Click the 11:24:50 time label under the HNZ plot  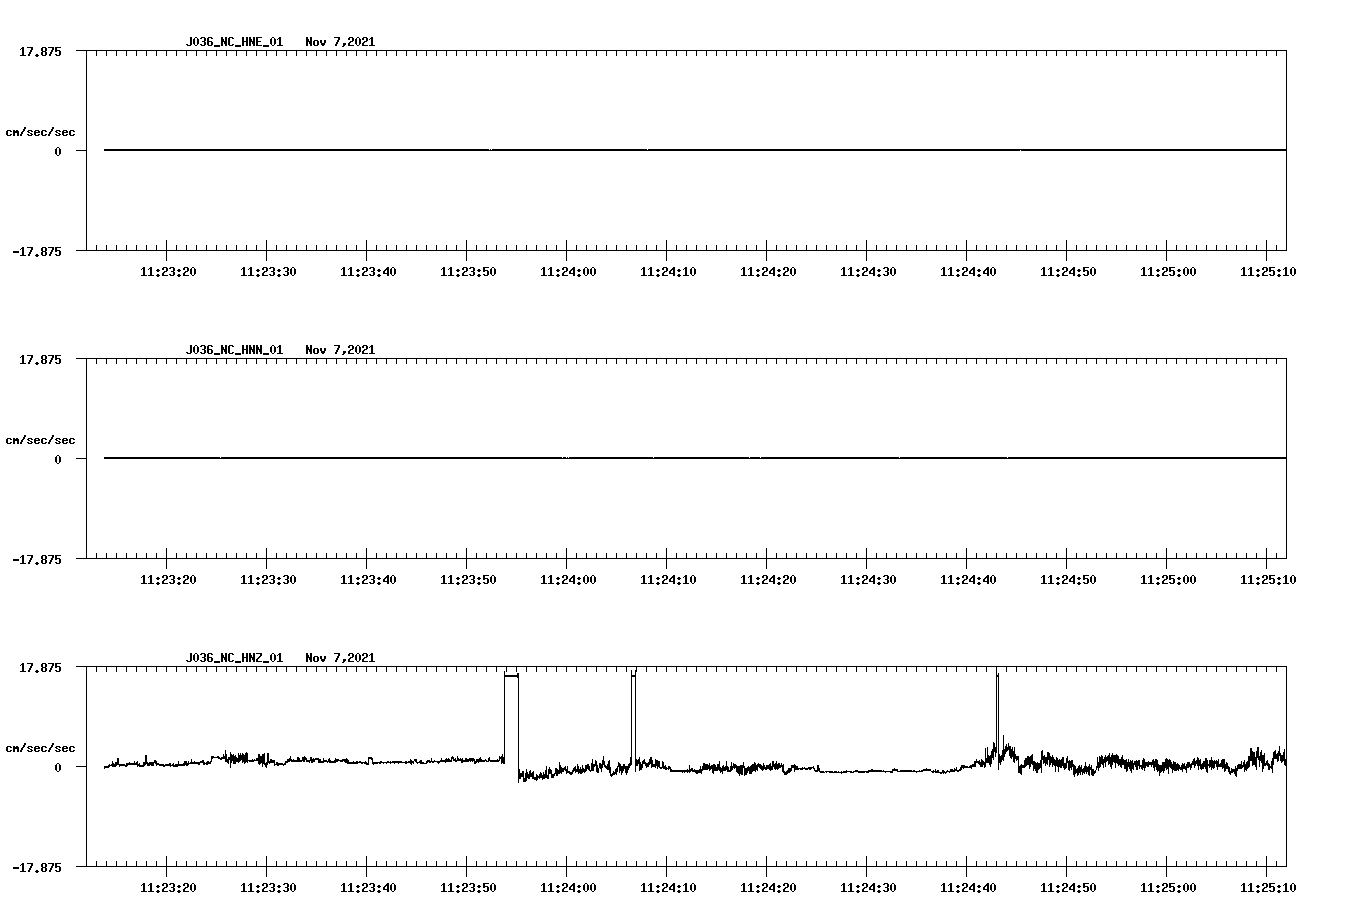tap(1067, 887)
